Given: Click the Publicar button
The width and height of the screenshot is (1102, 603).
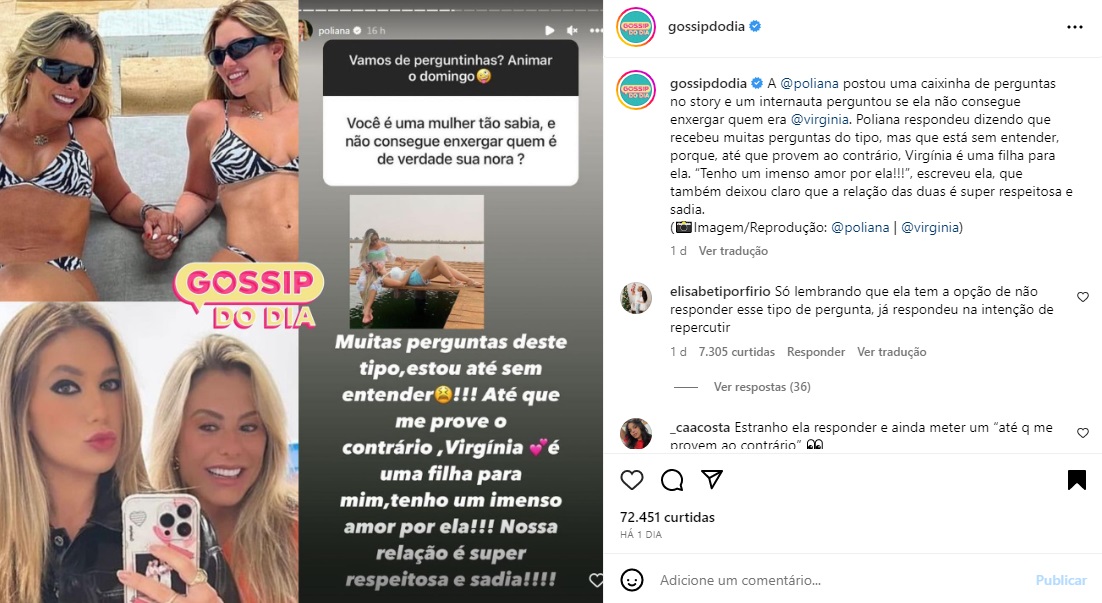Looking at the screenshot, I should click(1061, 581).
